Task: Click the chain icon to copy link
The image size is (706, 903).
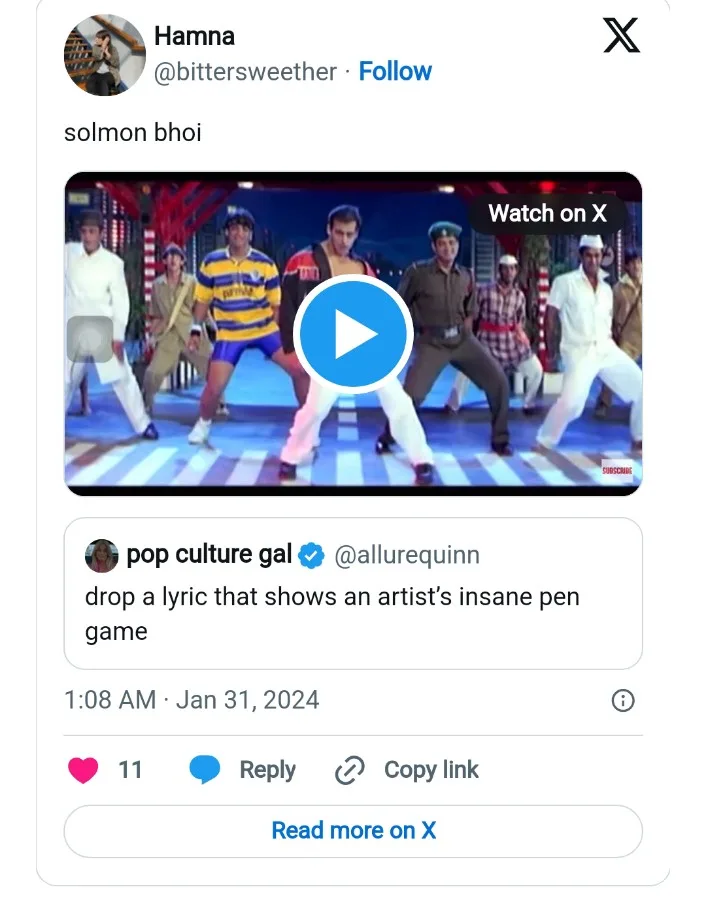Action: pyautogui.click(x=349, y=771)
